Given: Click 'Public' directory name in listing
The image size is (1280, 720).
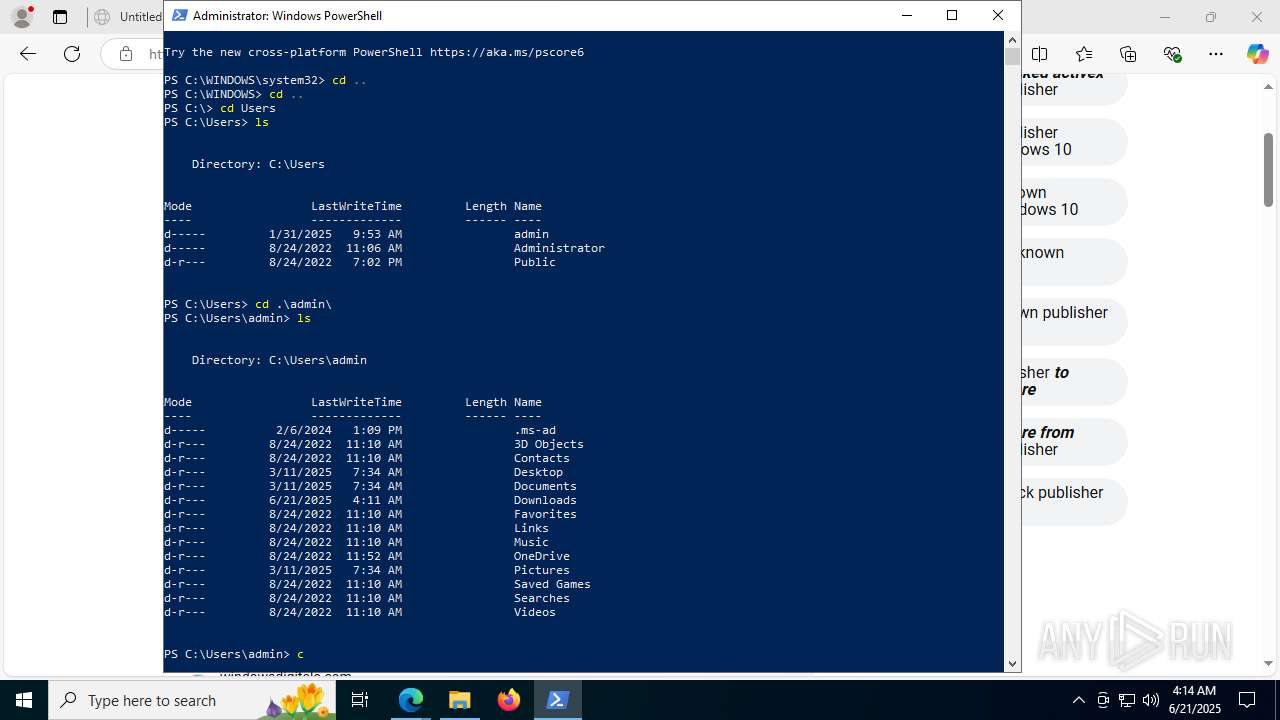Looking at the screenshot, I should point(534,262).
